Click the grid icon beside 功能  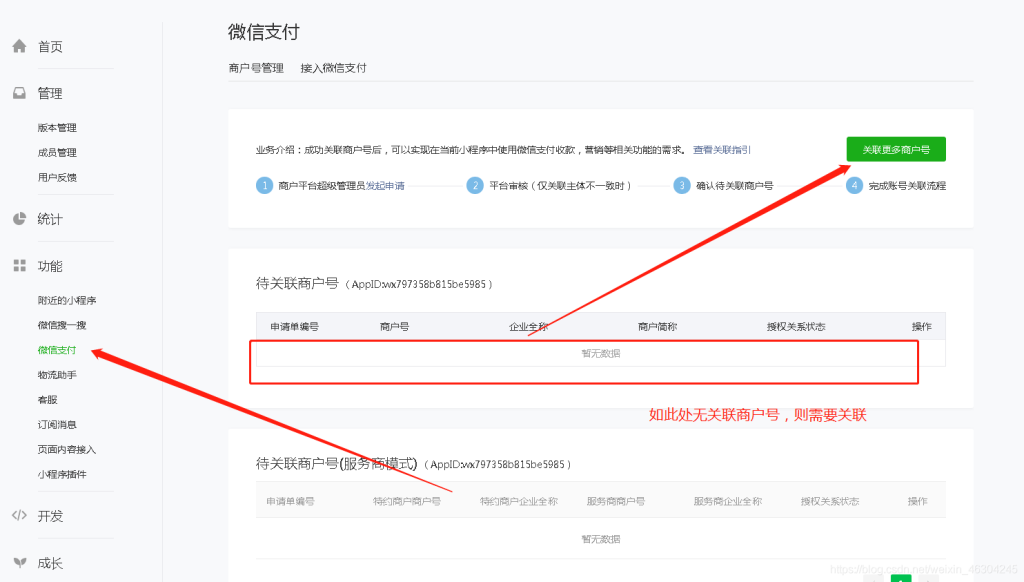[19, 266]
